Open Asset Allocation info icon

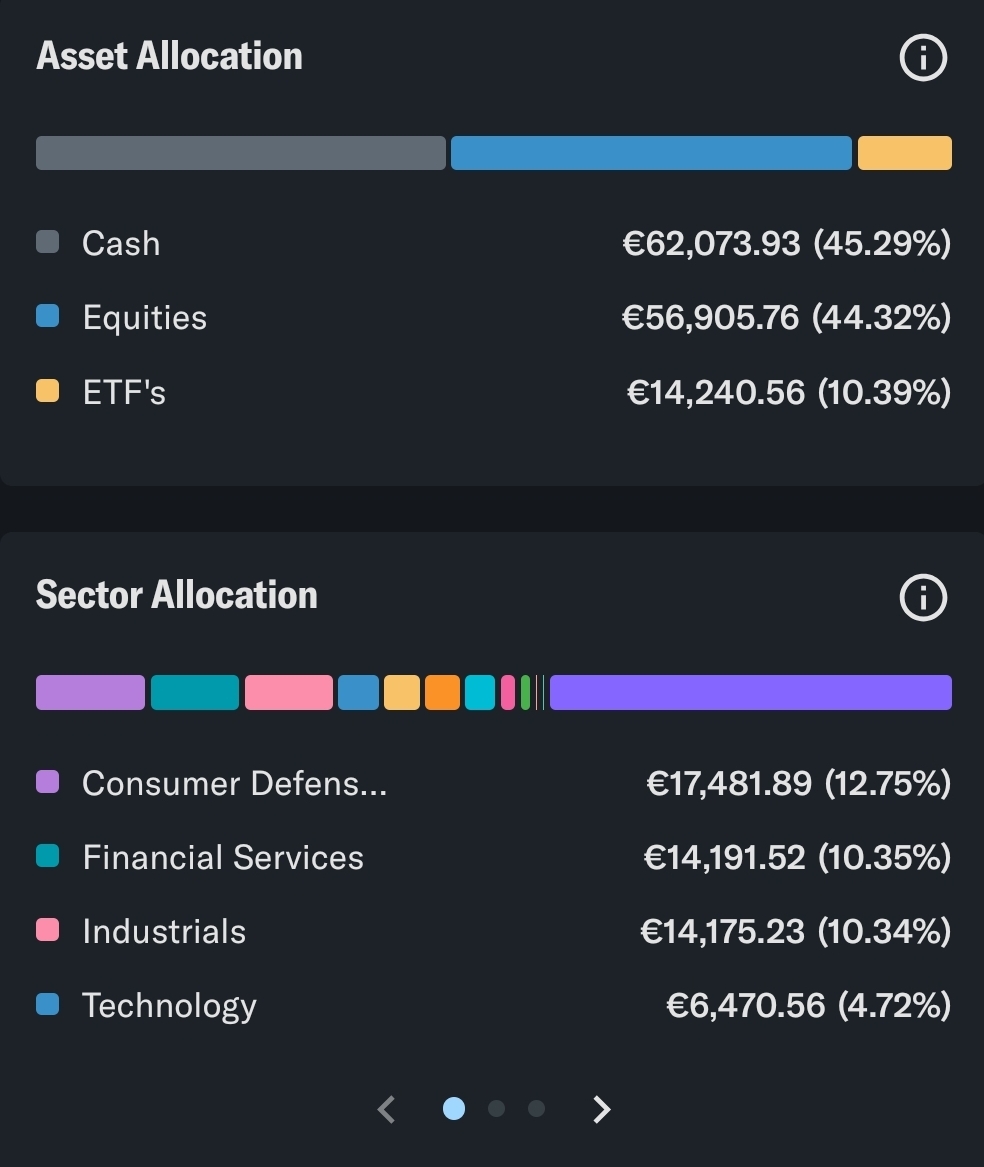point(922,58)
